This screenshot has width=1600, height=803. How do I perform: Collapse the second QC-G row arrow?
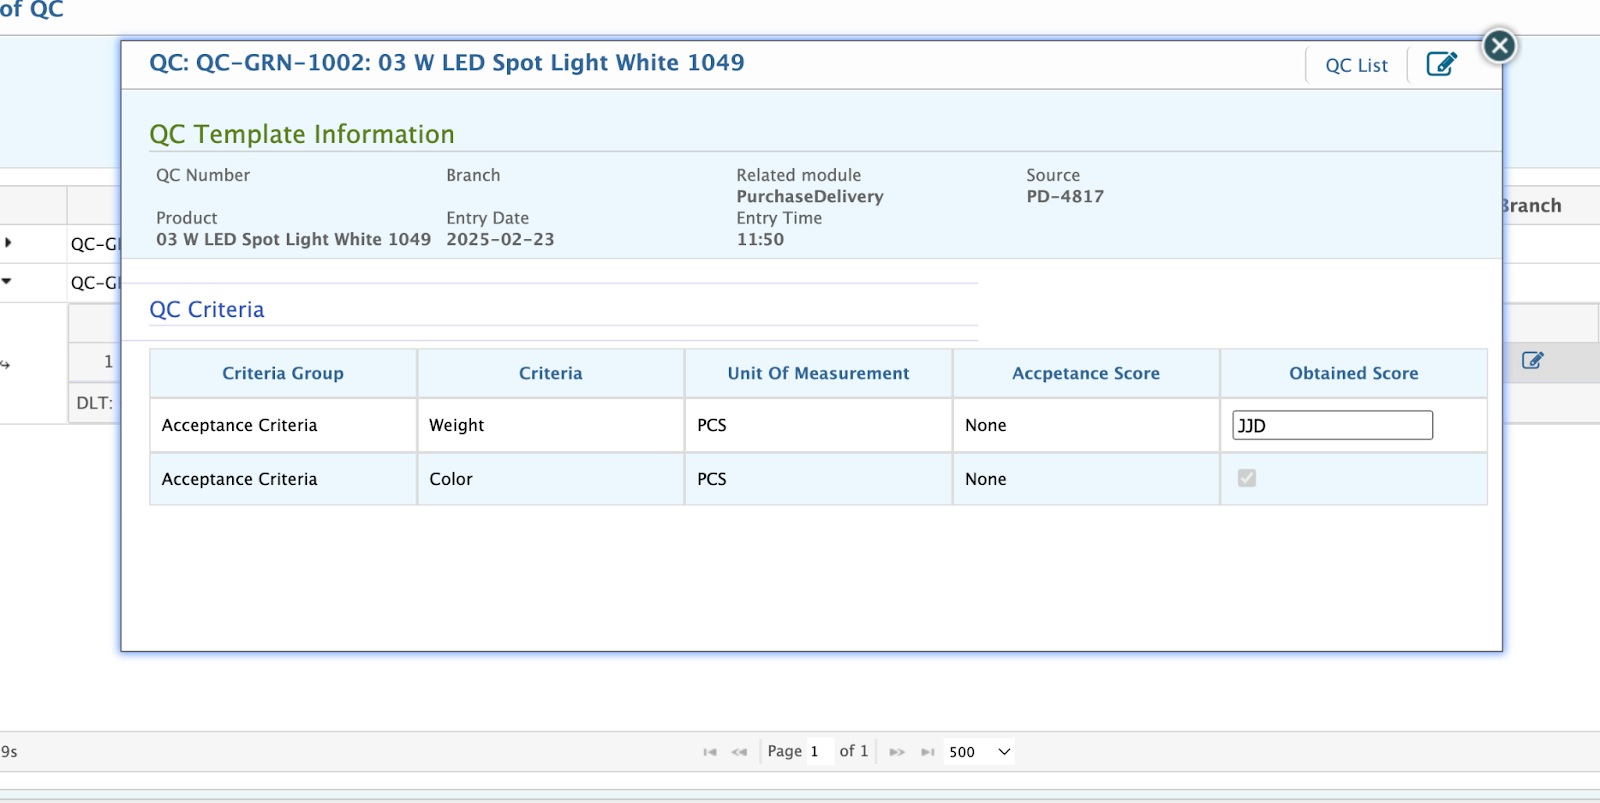[8, 282]
